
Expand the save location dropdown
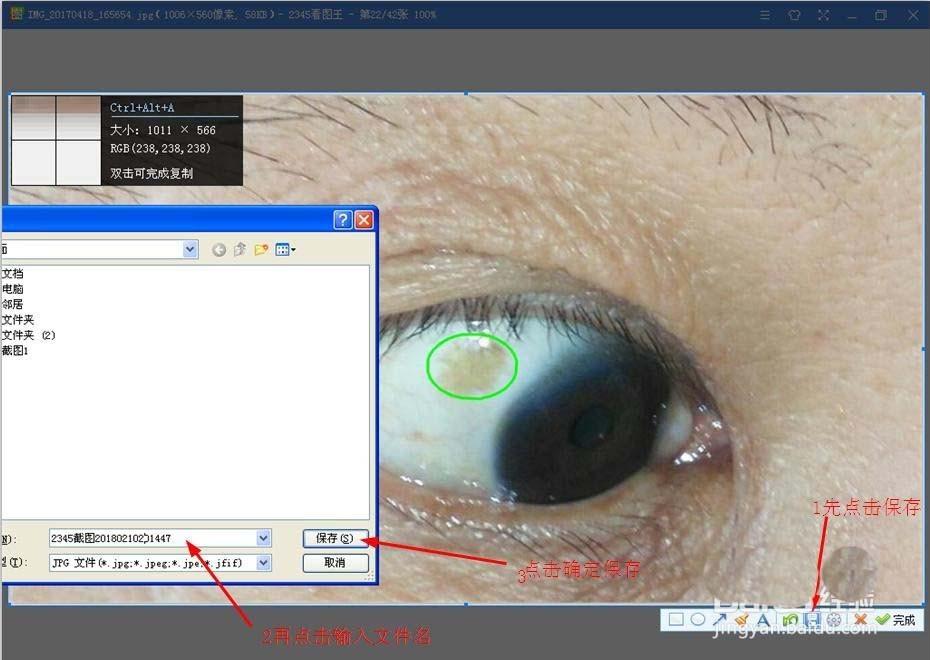tap(190, 249)
